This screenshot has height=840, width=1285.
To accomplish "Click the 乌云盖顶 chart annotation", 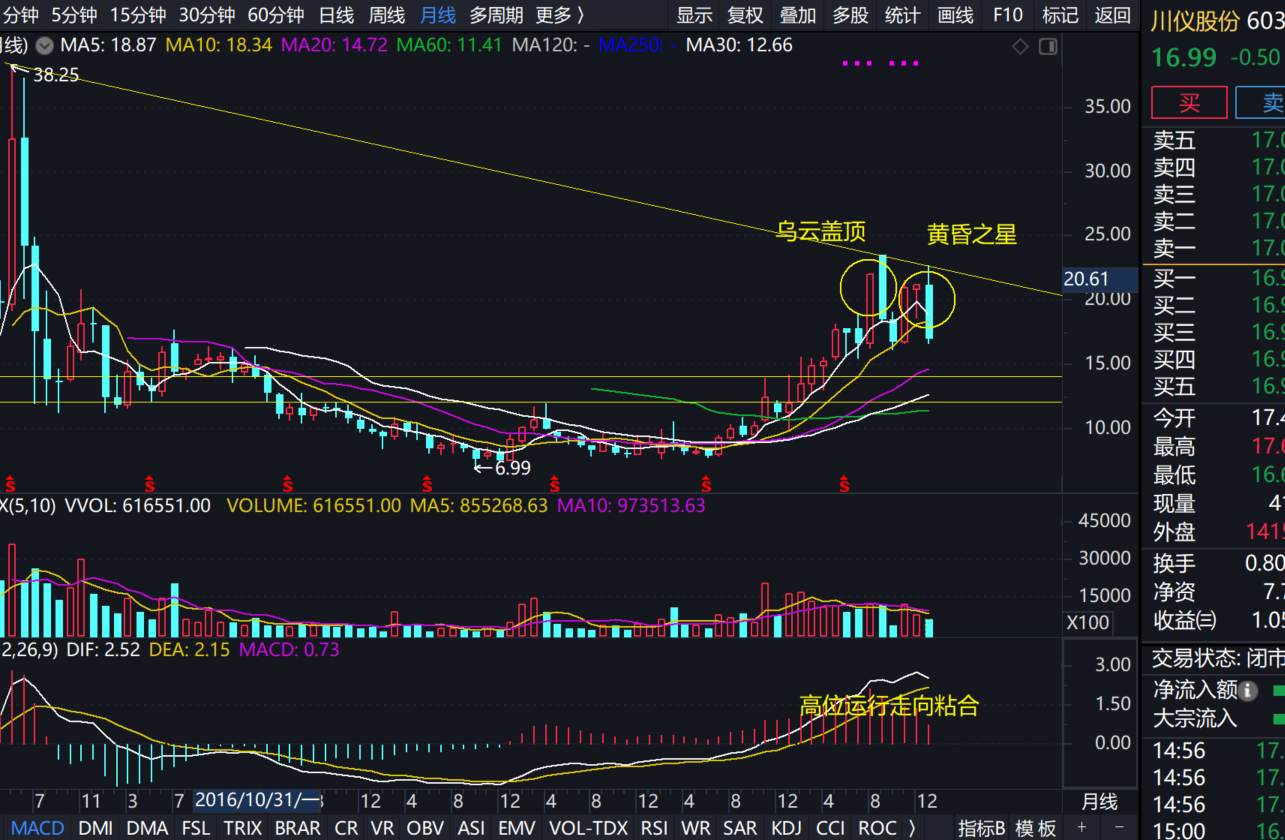I will 820,232.
